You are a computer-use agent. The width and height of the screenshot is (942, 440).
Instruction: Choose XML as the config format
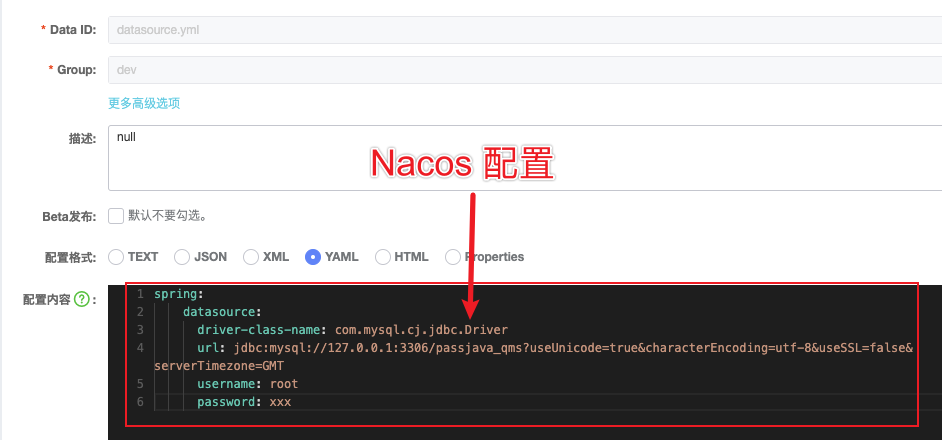tap(251, 257)
